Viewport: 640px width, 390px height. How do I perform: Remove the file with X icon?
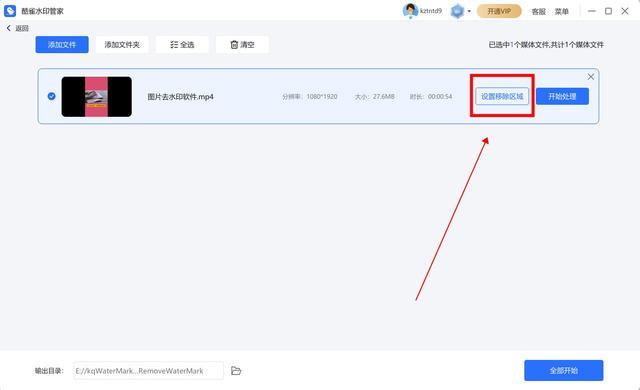point(591,77)
